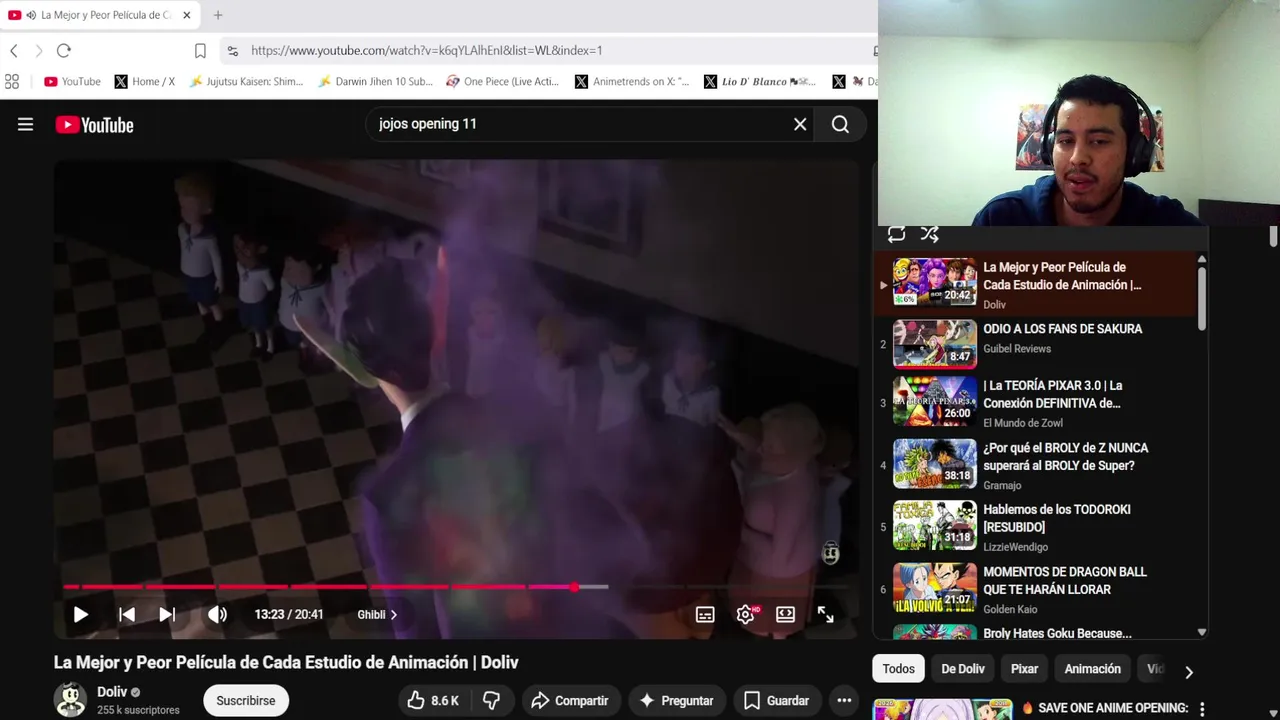This screenshot has width=1280, height=720.
Task: Go back in browser
Action: 14,50
